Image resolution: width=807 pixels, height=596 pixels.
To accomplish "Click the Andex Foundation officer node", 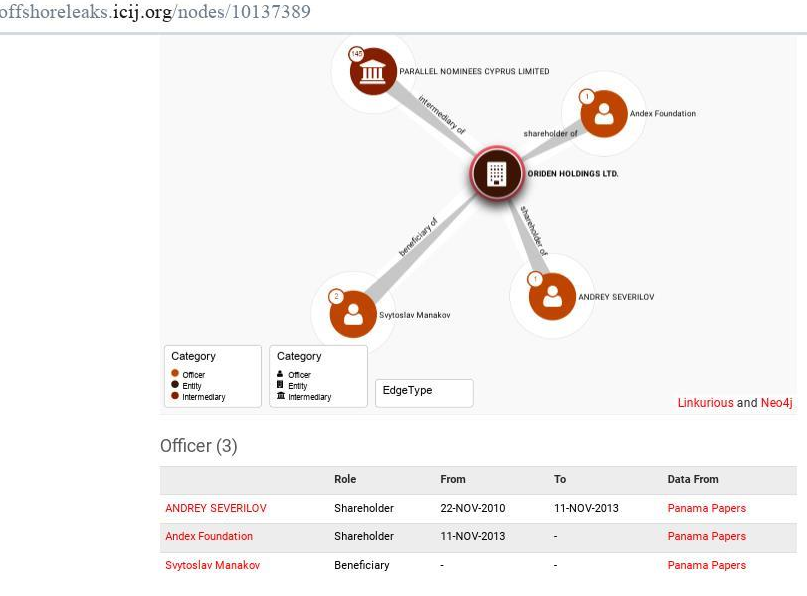I will click(x=603, y=114).
